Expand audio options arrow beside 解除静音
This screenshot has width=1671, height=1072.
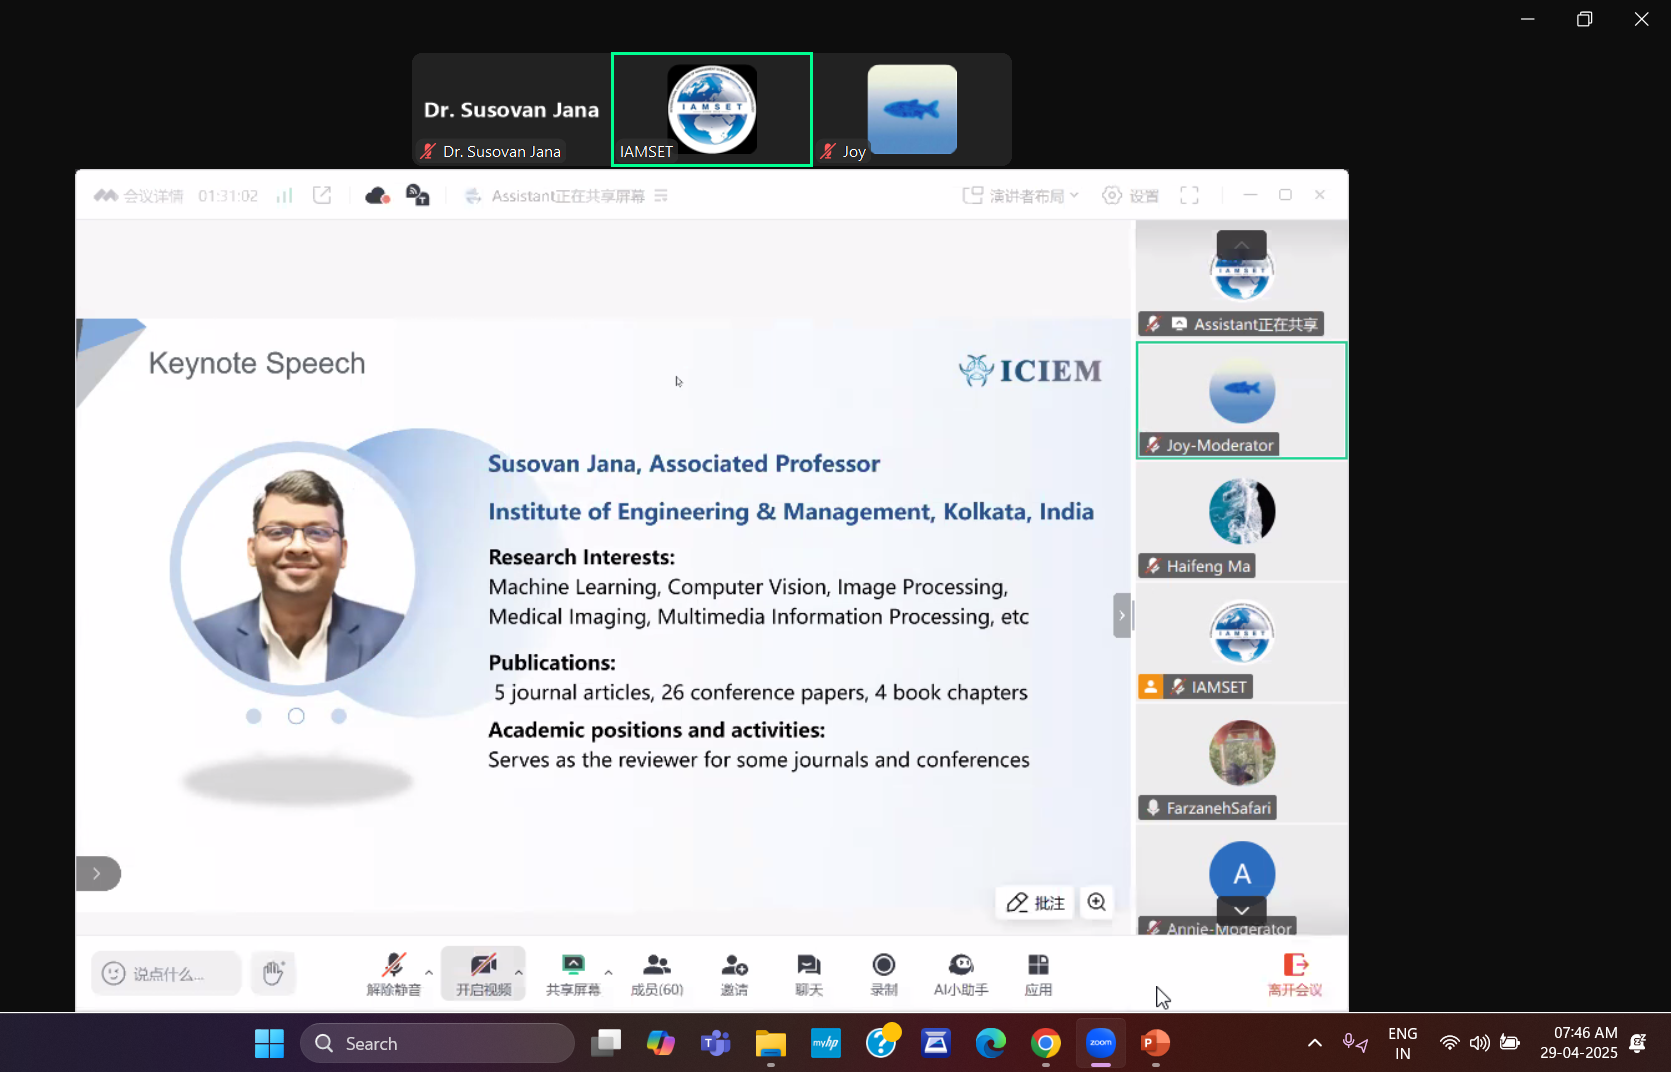click(x=429, y=972)
